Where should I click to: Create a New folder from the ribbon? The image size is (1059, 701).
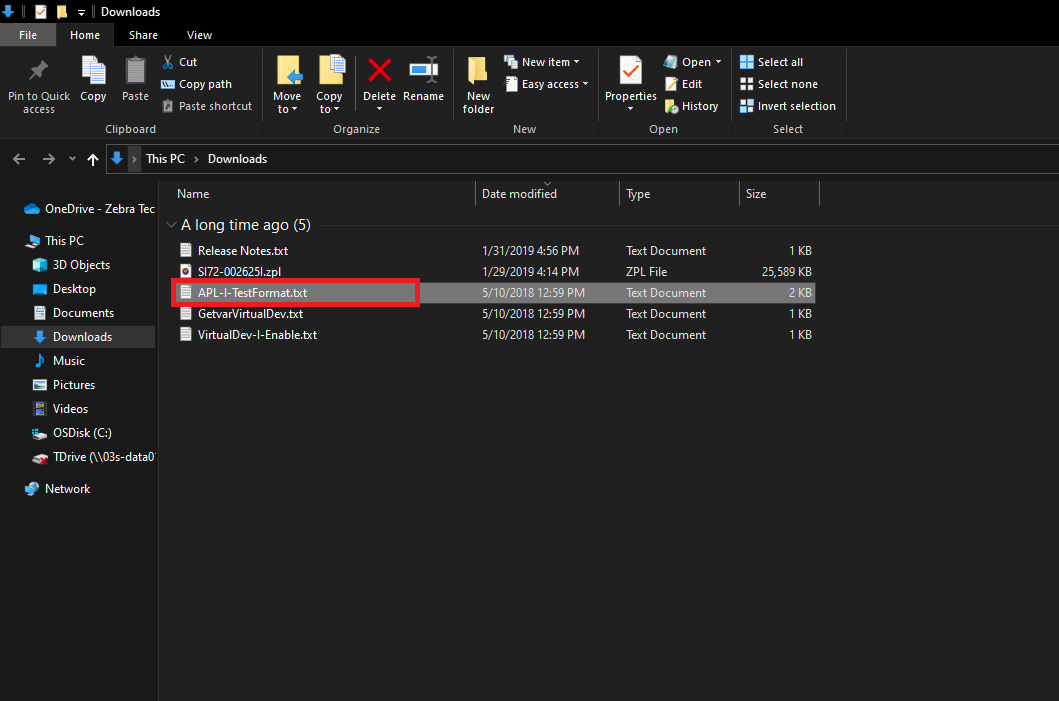(x=478, y=72)
